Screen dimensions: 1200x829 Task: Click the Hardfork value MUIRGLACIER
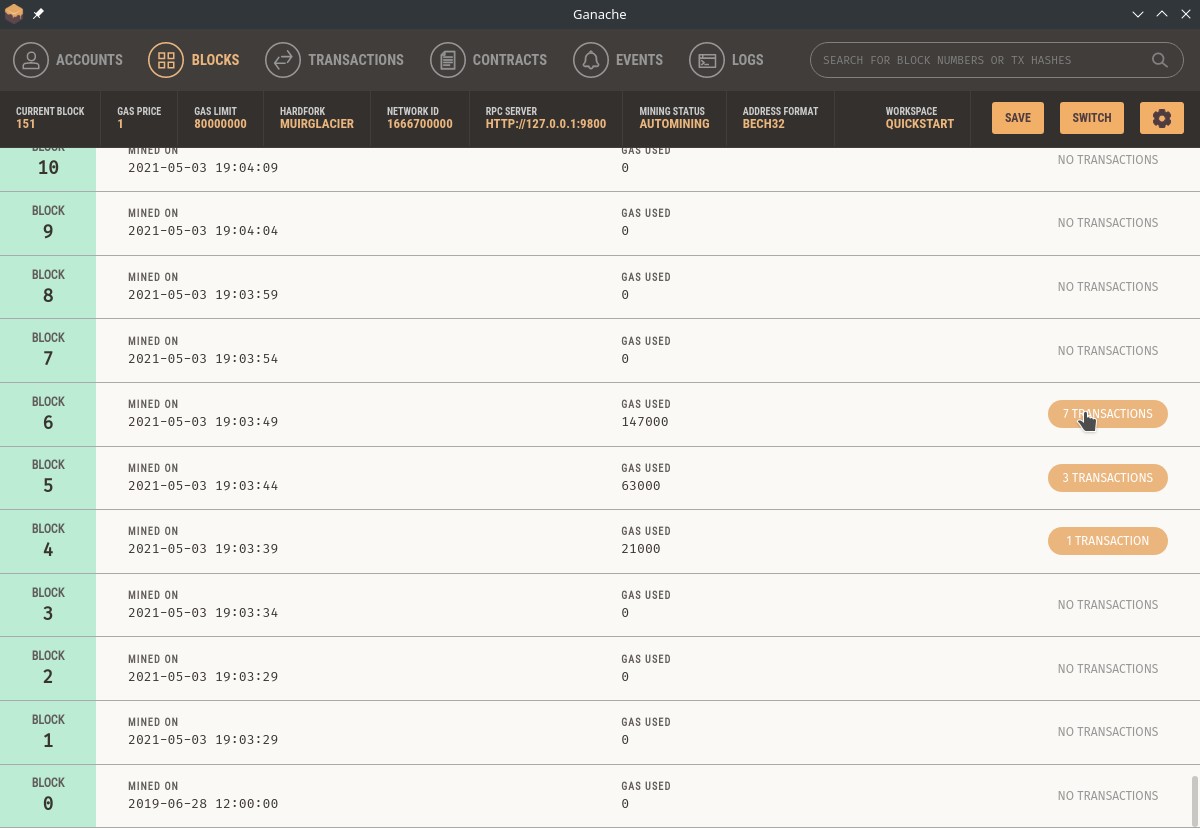(x=317, y=124)
